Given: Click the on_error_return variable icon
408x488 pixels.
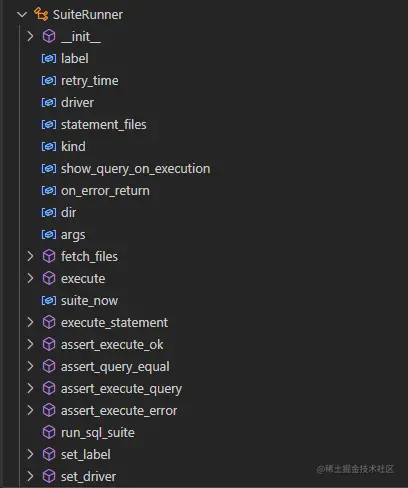Looking at the screenshot, I should (49, 191).
